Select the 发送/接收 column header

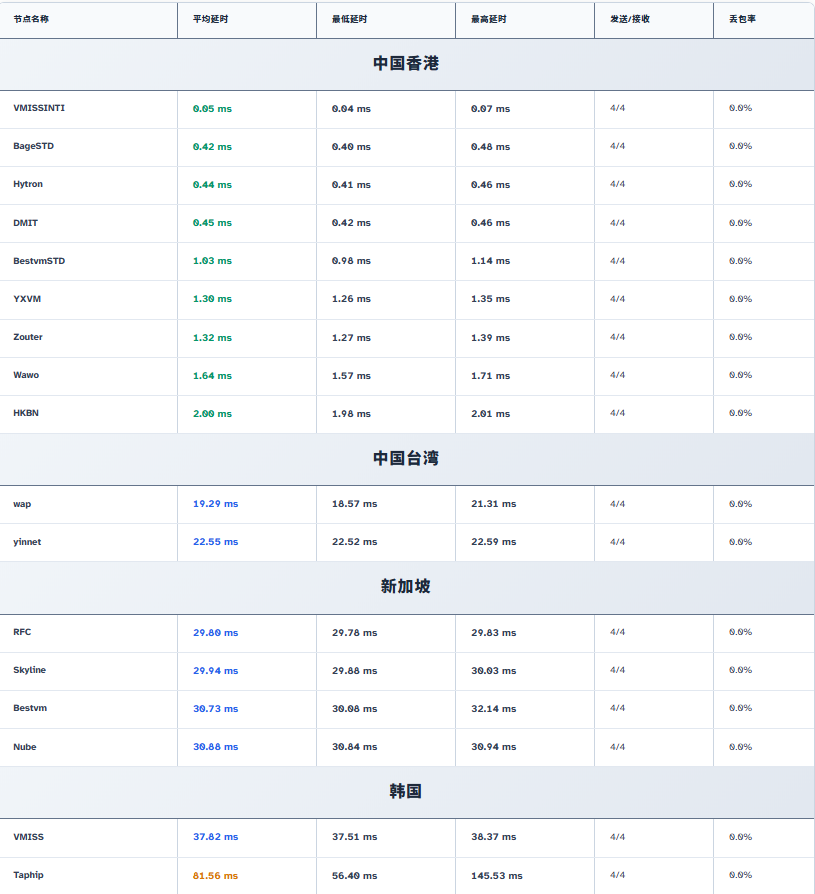(x=629, y=19)
